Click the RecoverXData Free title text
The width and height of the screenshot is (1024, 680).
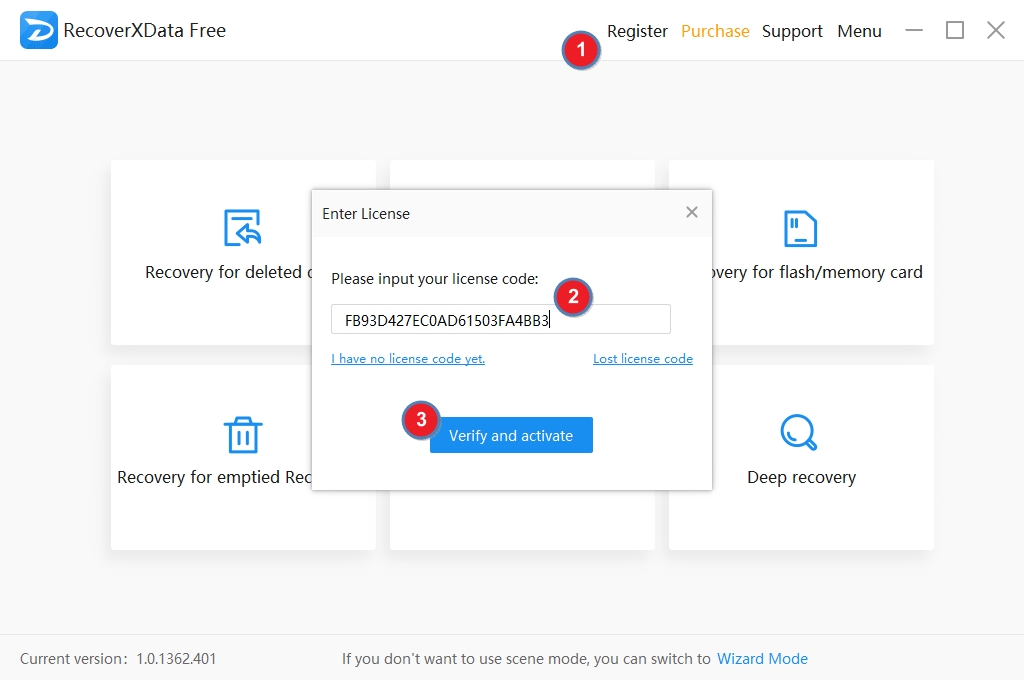[x=144, y=30]
